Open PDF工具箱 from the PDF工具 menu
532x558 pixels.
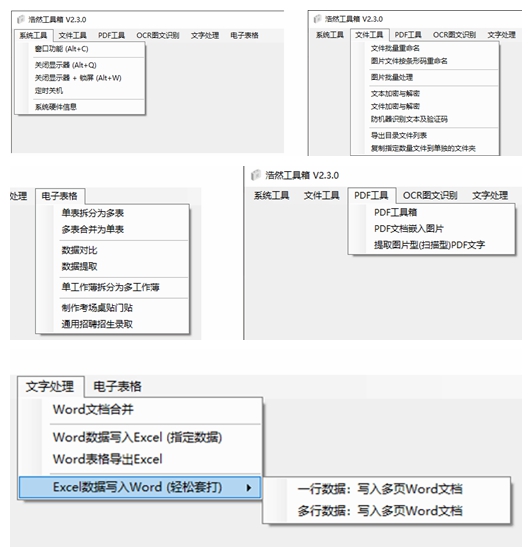395,212
